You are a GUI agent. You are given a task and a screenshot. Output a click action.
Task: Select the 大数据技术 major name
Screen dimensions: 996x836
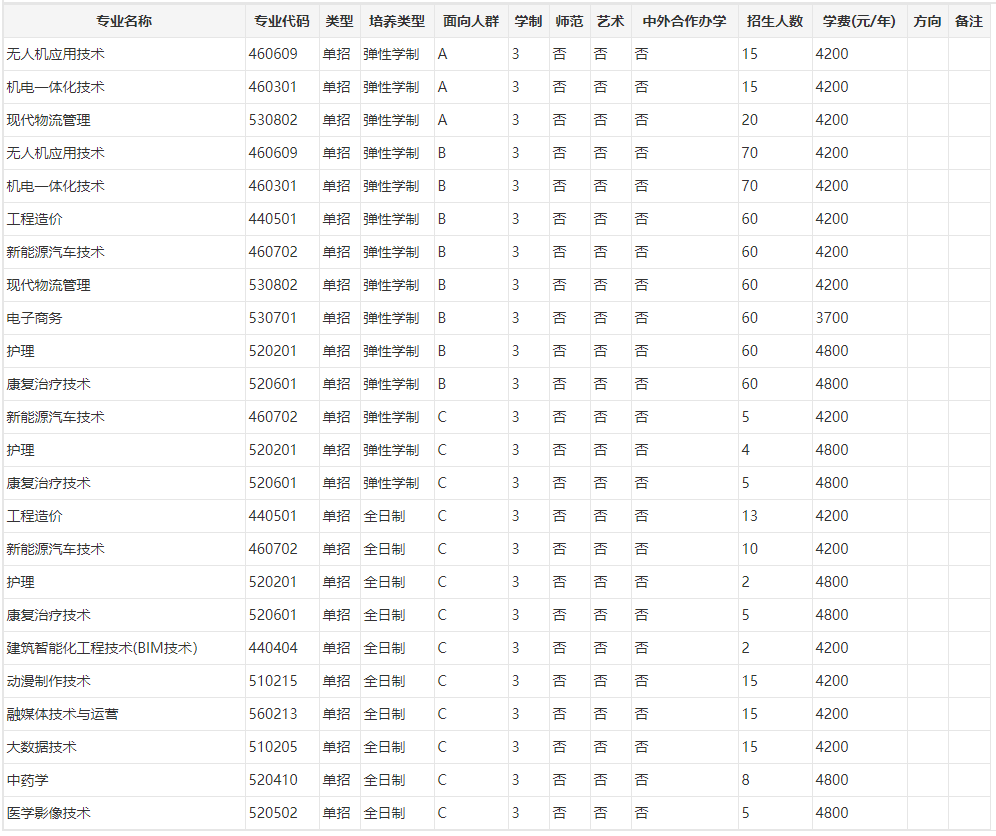pos(41,747)
